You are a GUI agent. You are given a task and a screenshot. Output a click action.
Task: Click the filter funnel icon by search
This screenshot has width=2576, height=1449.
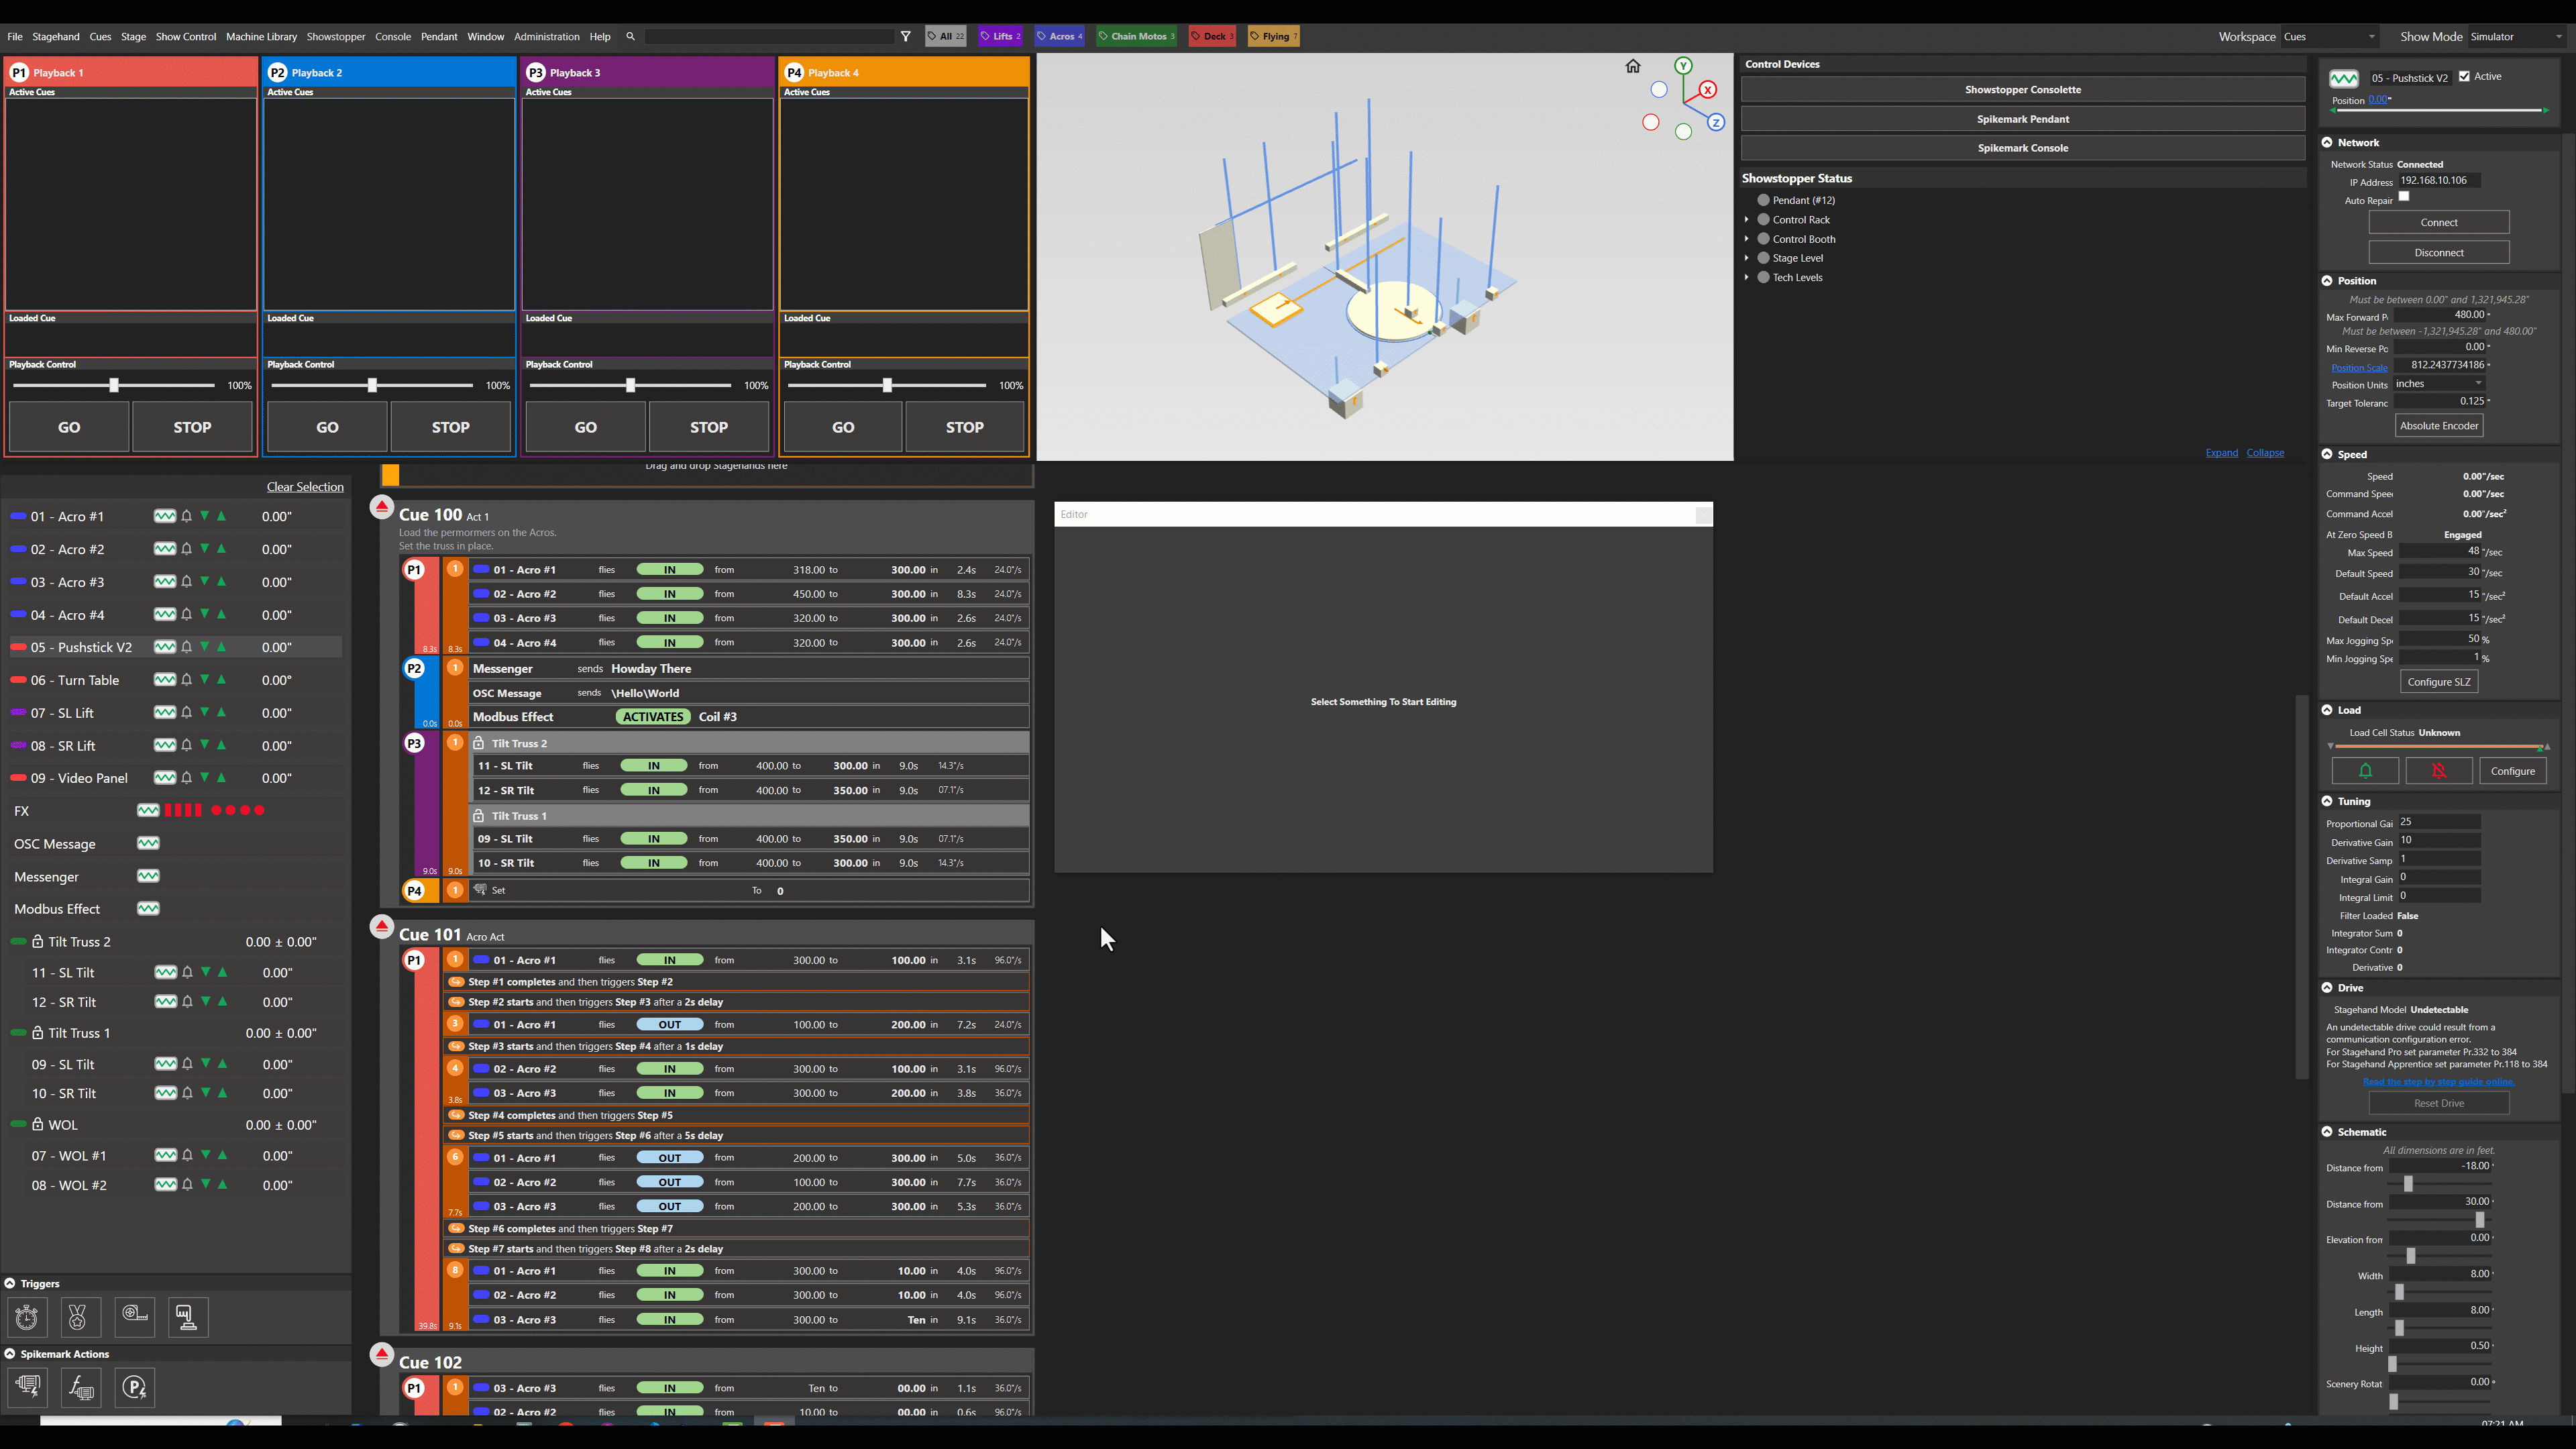(x=906, y=36)
